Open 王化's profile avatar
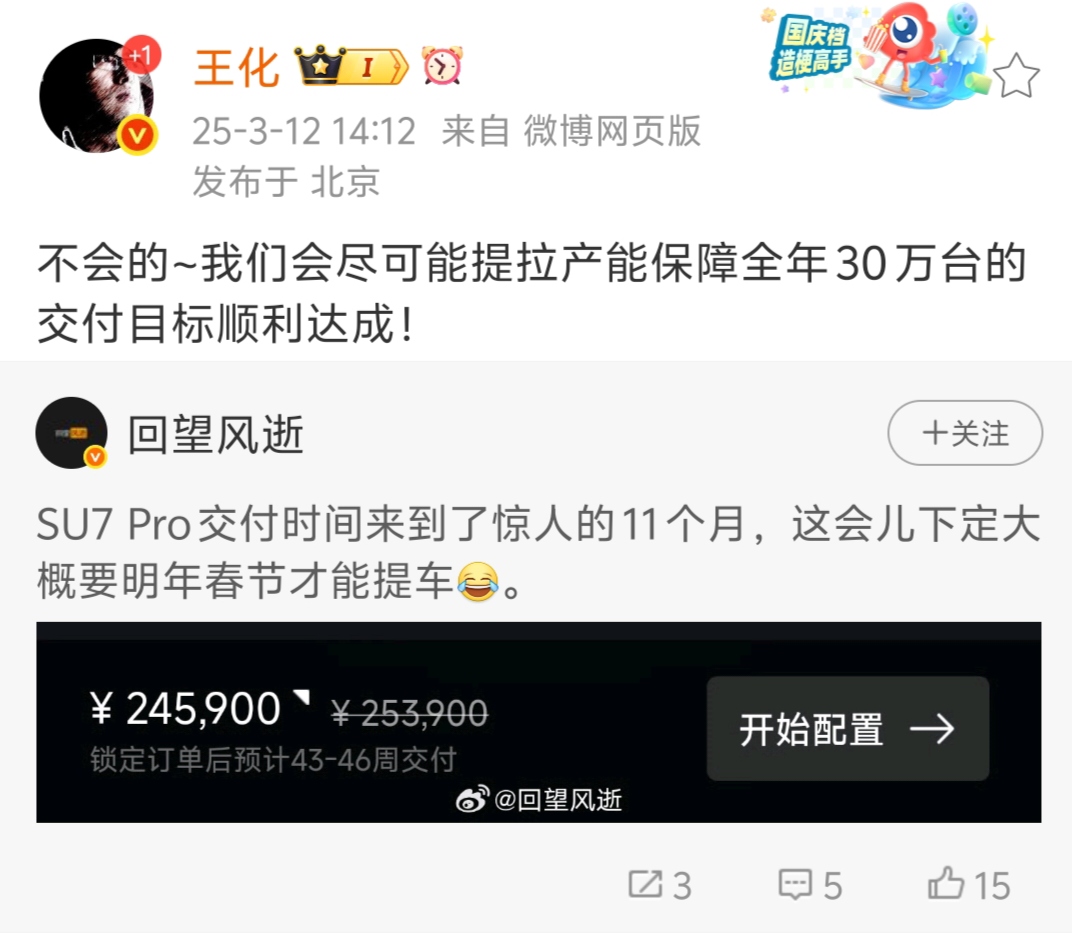The image size is (1072, 952). pos(96,96)
